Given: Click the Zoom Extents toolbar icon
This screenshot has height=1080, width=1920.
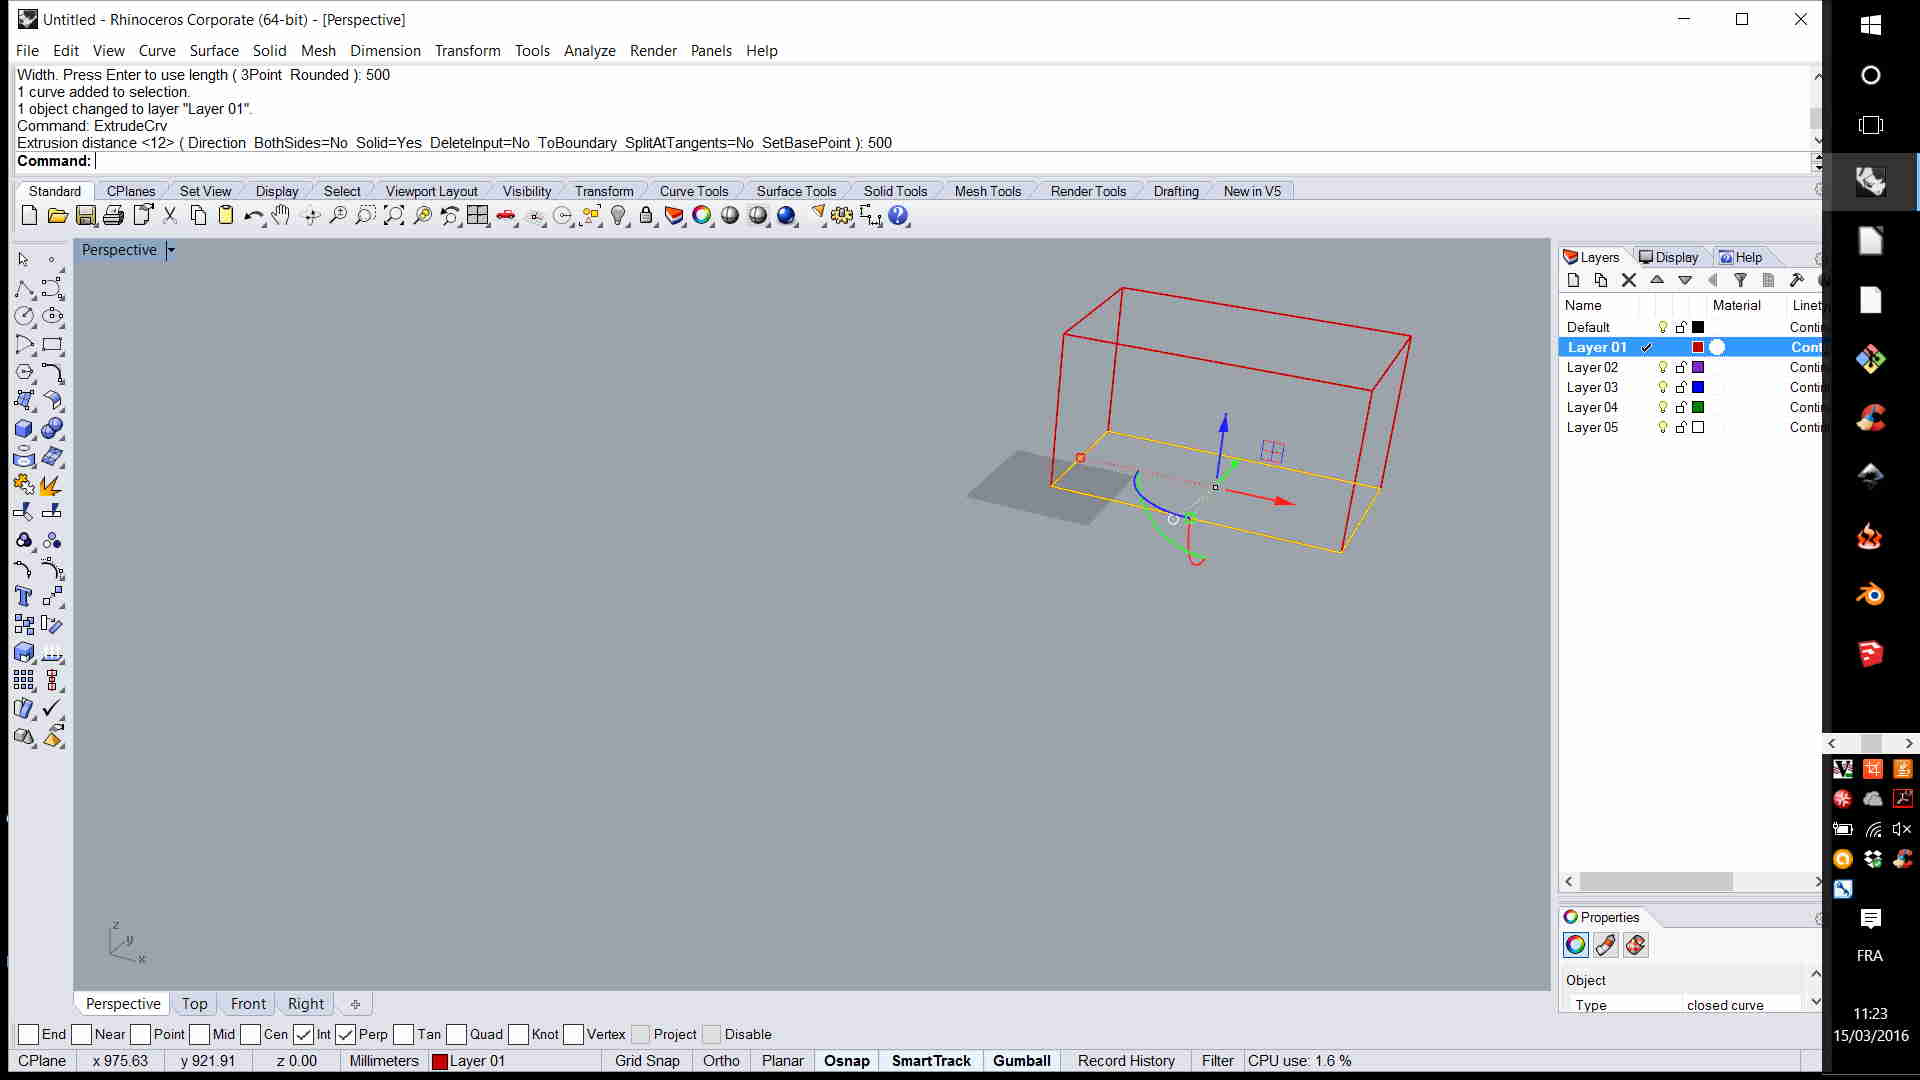Looking at the screenshot, I should (x=394, y=215).
